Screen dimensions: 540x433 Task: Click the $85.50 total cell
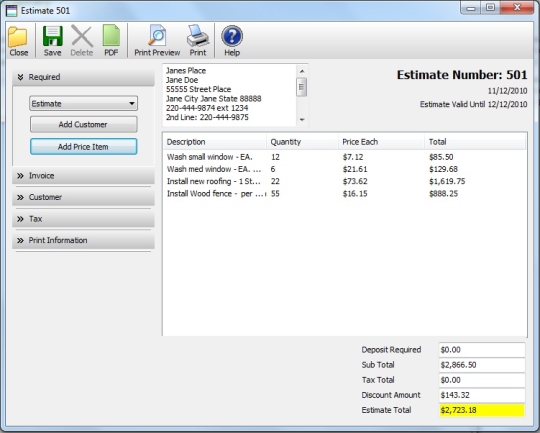[441, 157]
